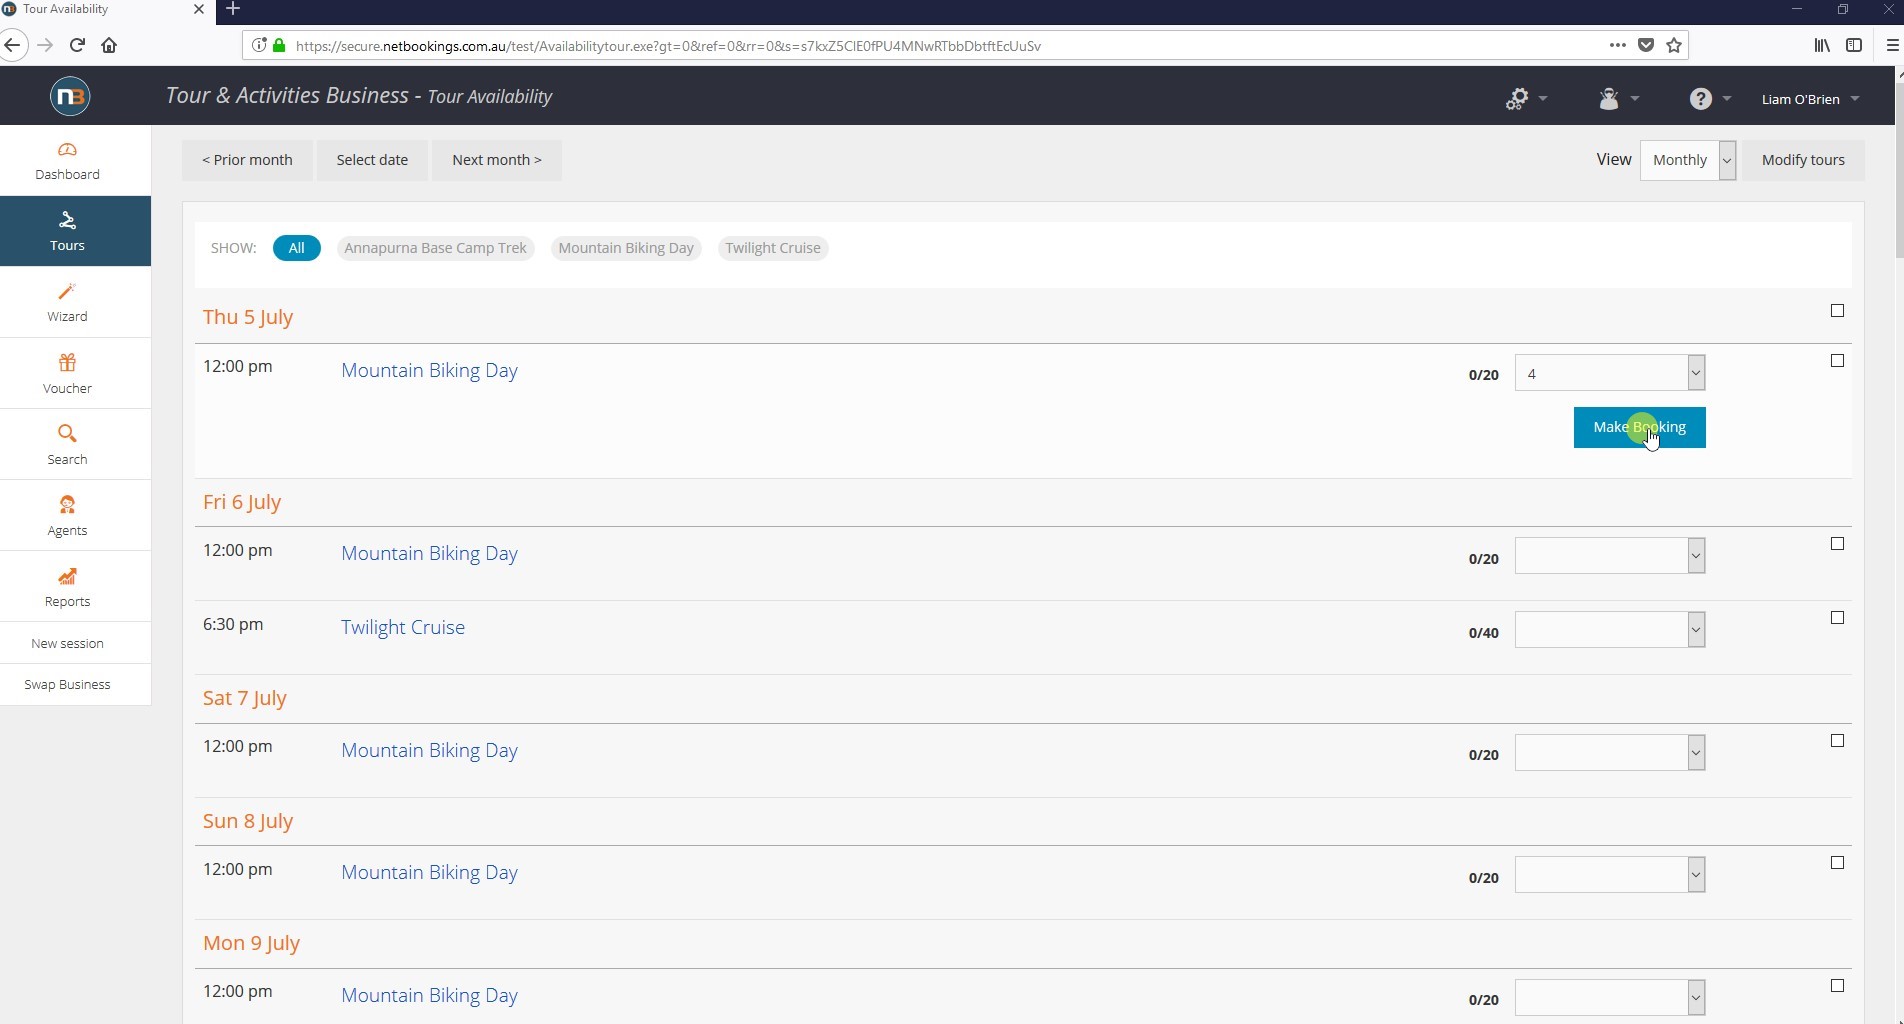Image resolution: width=1904 pixels, height=1024 pixels.
Task: Open the Agents sidebar icon
Action: [67, 504]
